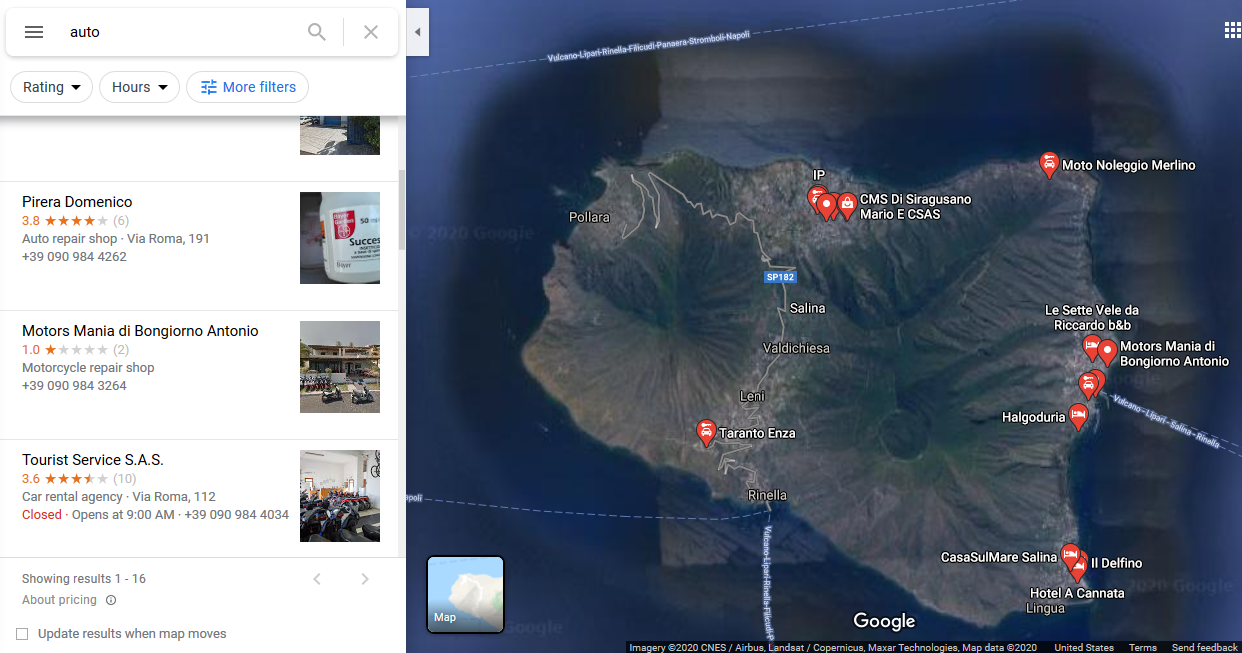Click the About pricing info icon
The width and height of the screenshot is (1242, 653).
tap(111, 600)
